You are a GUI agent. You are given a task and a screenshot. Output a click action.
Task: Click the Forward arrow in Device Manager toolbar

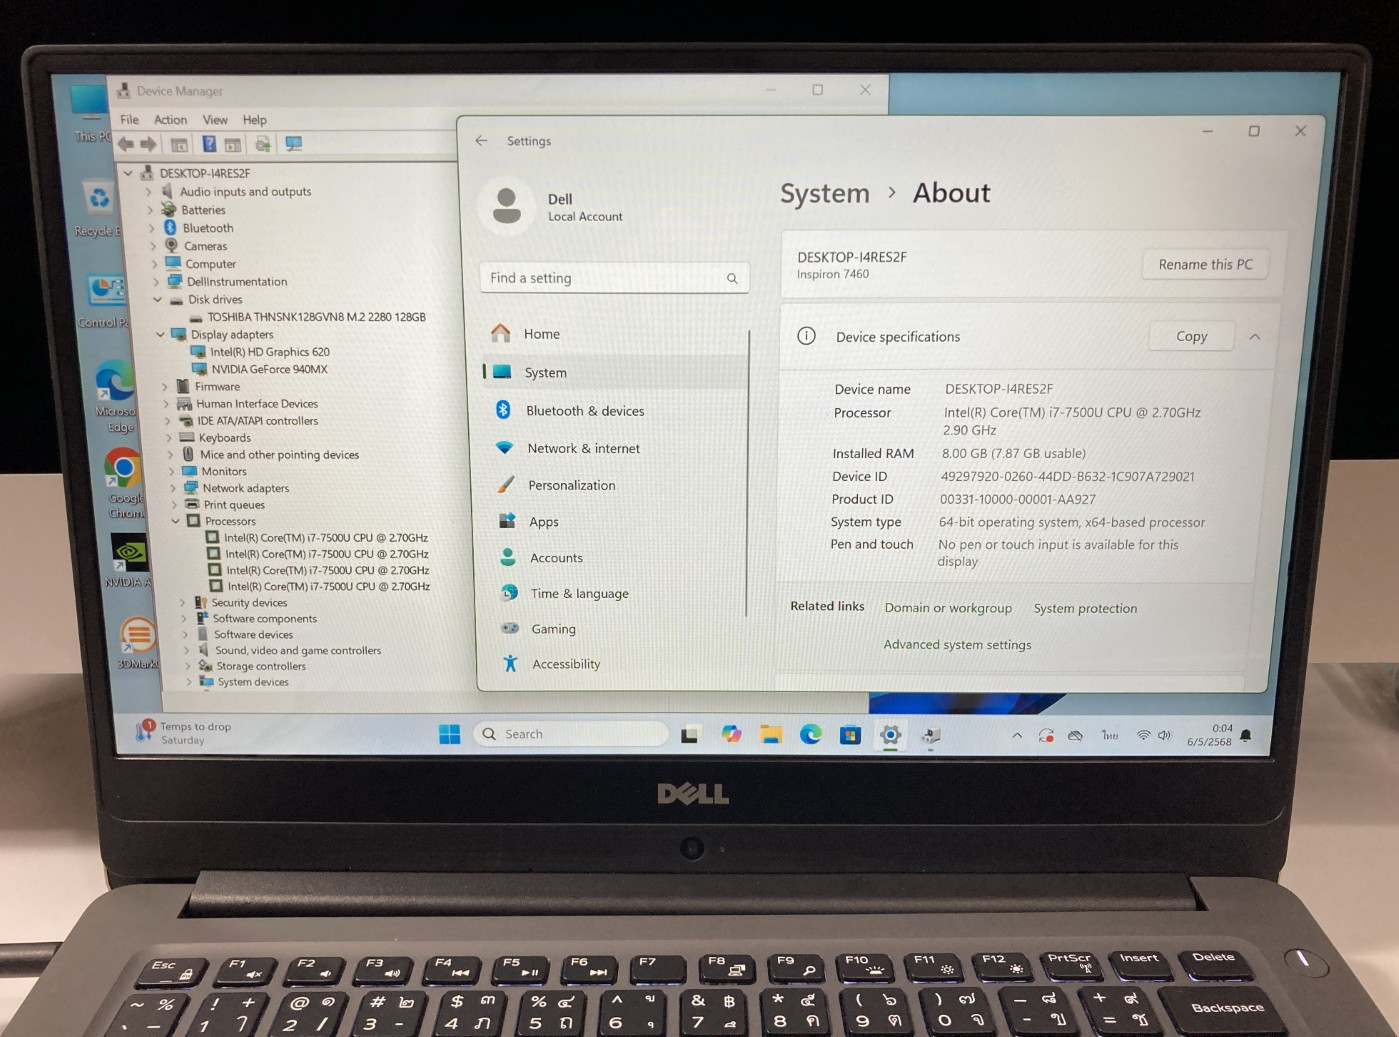click(x=148, y=144)
